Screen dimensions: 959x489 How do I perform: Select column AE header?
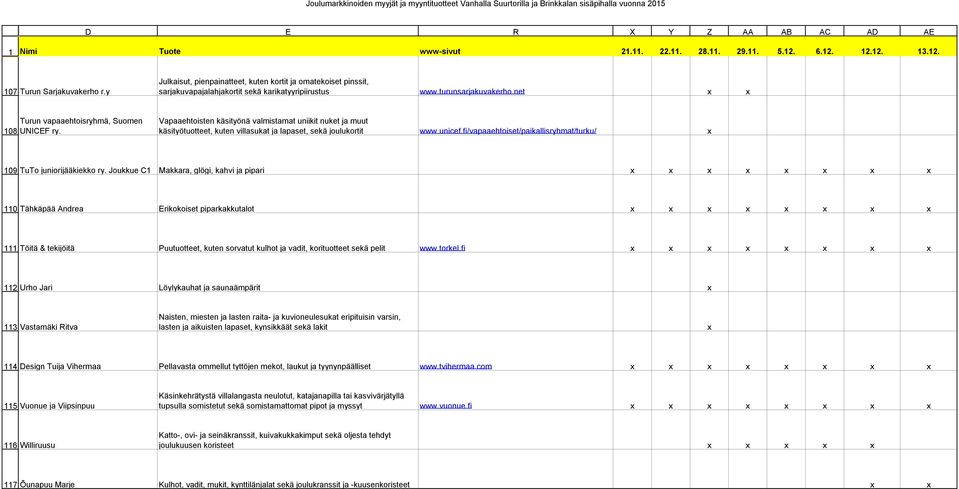[x=928, y=31]
